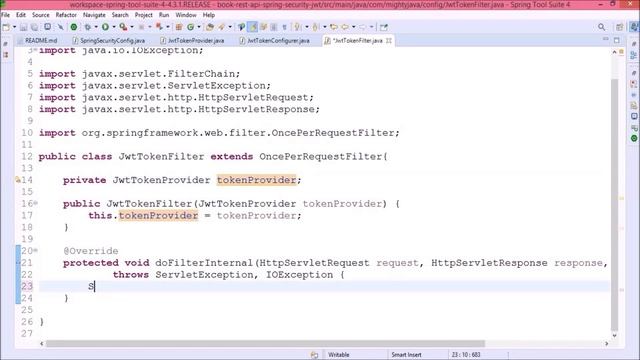
Task: Toggle Block Selection Mode in toolbar
Action: click(x=274, y=27)
